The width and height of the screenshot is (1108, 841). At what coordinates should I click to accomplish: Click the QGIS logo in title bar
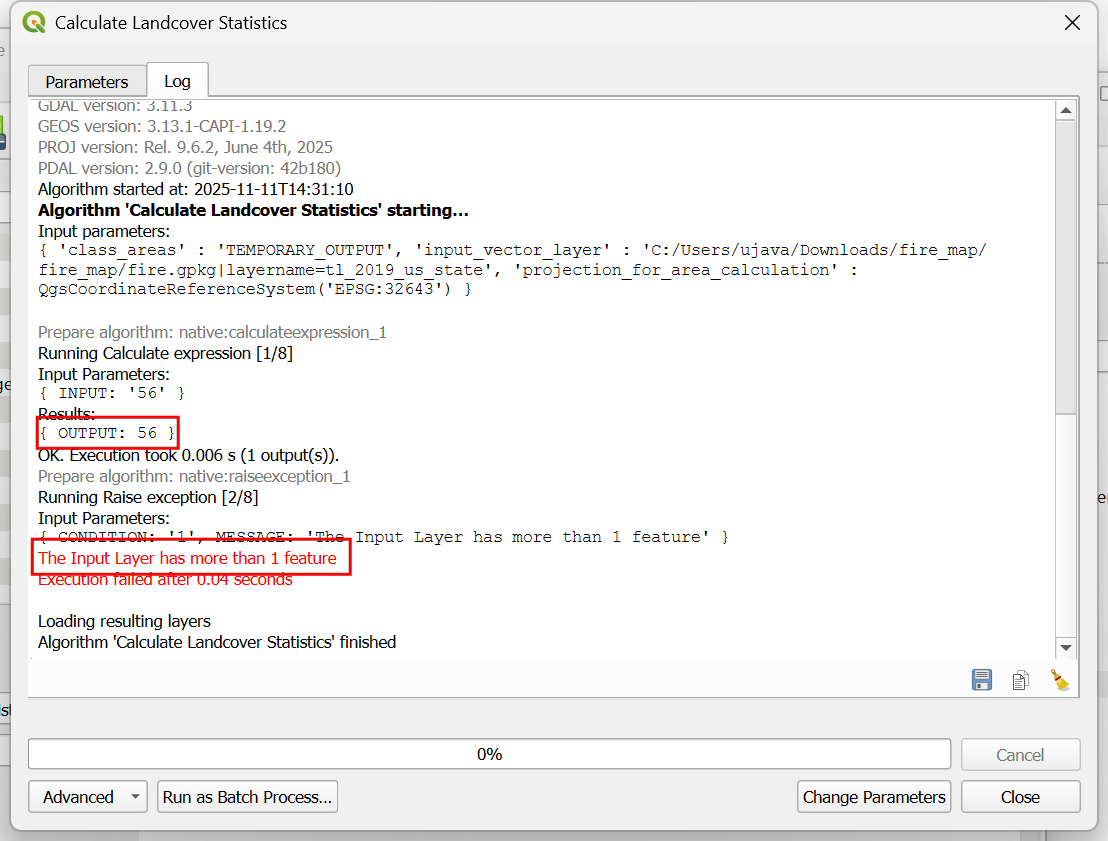[x=33, y=22]
